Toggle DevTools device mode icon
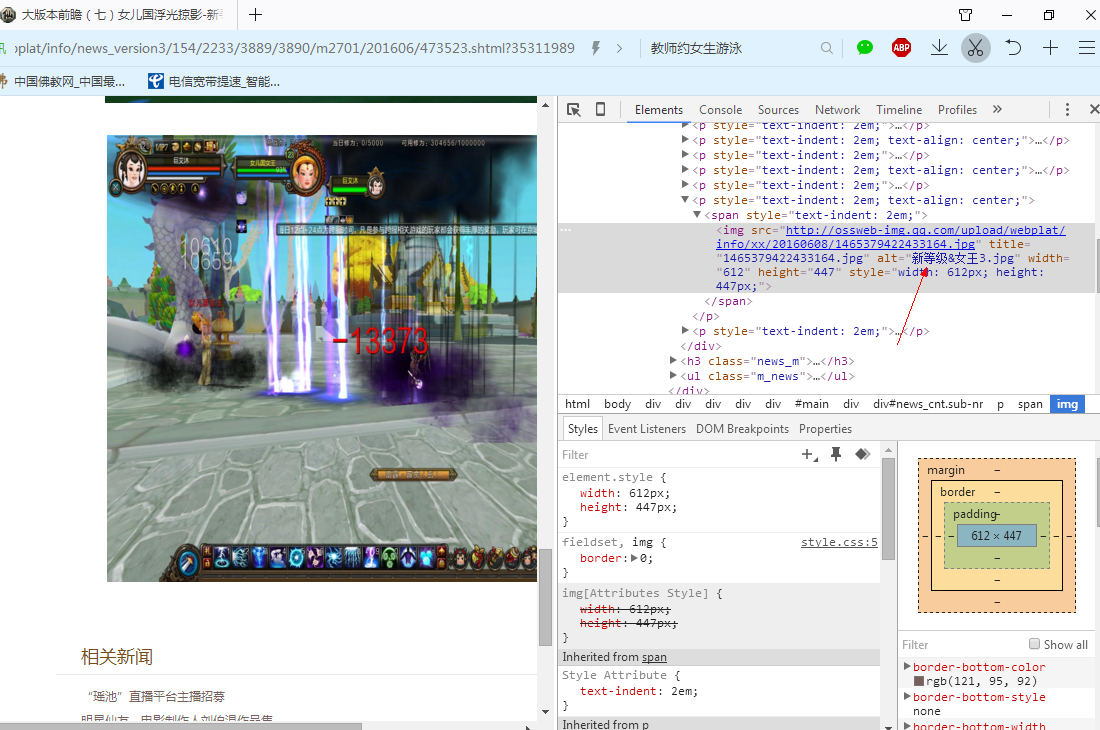1100x730 pixels. click(x=601, y=109)
